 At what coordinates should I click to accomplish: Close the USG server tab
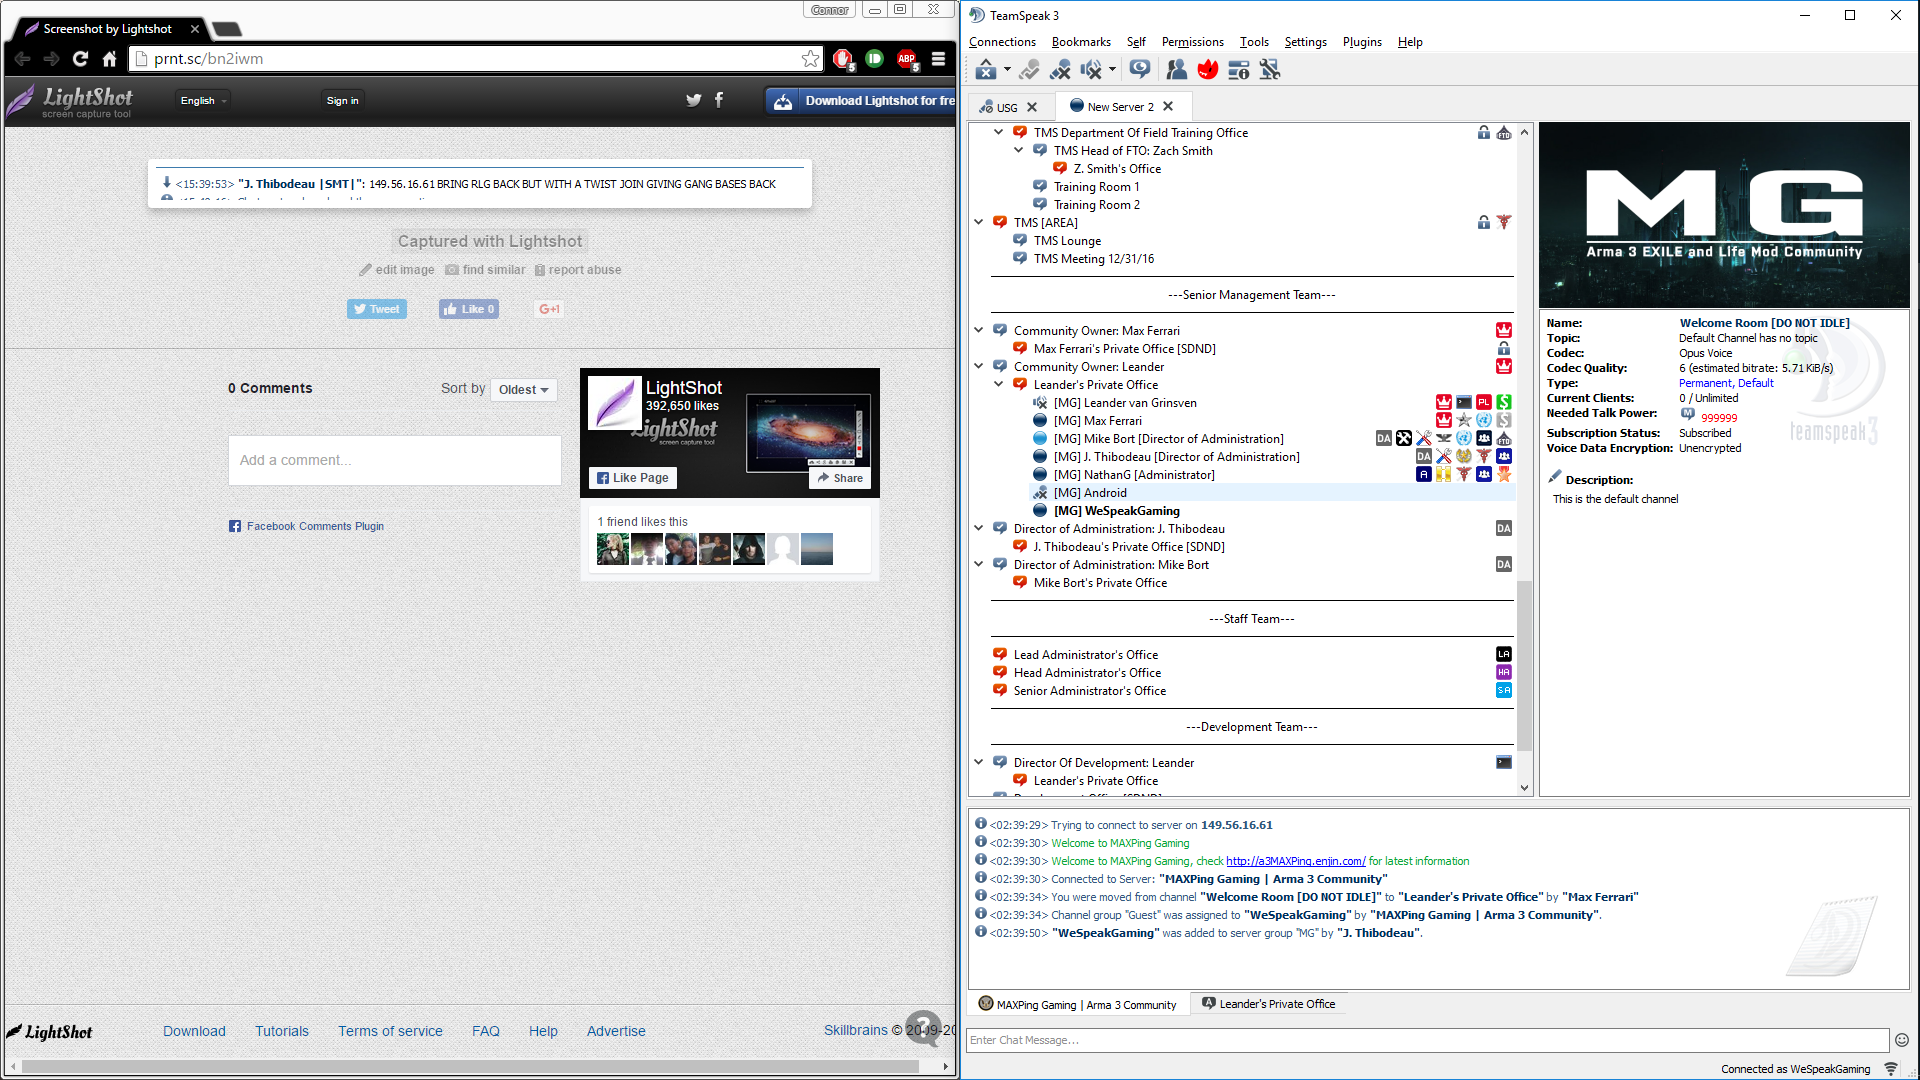(1033, 107)
